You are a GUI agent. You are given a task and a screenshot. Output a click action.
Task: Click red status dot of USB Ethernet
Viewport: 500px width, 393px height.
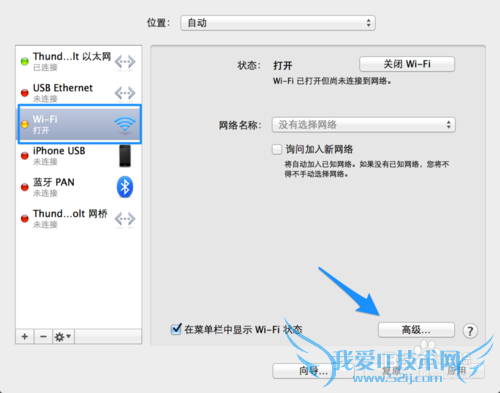25,93
